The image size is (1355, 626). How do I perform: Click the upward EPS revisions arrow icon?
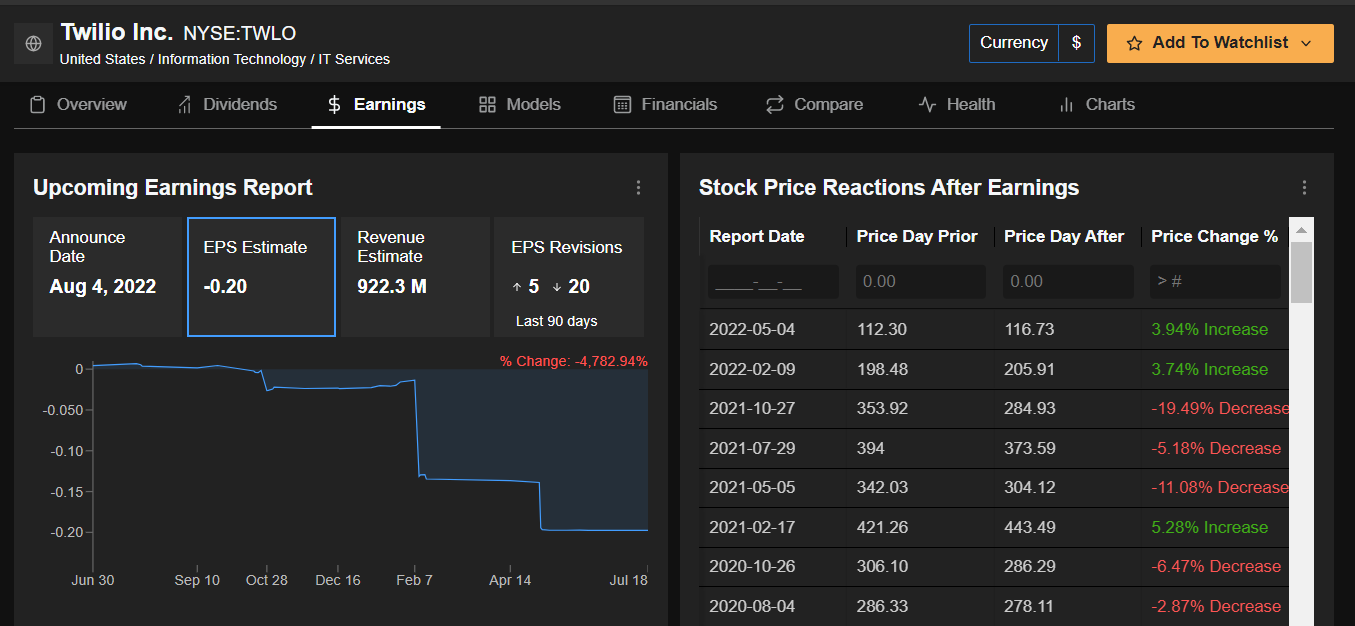tap(517, 288)
